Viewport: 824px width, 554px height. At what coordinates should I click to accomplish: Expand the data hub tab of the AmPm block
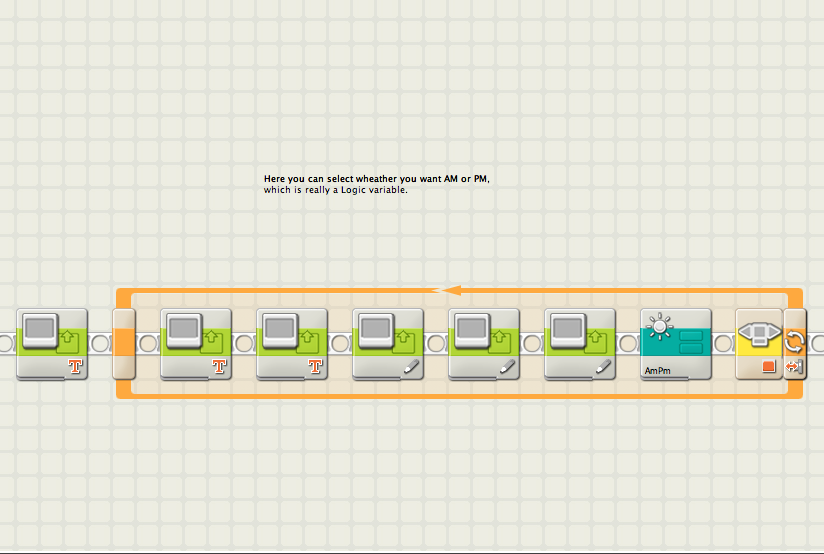[x=665, y=378]
